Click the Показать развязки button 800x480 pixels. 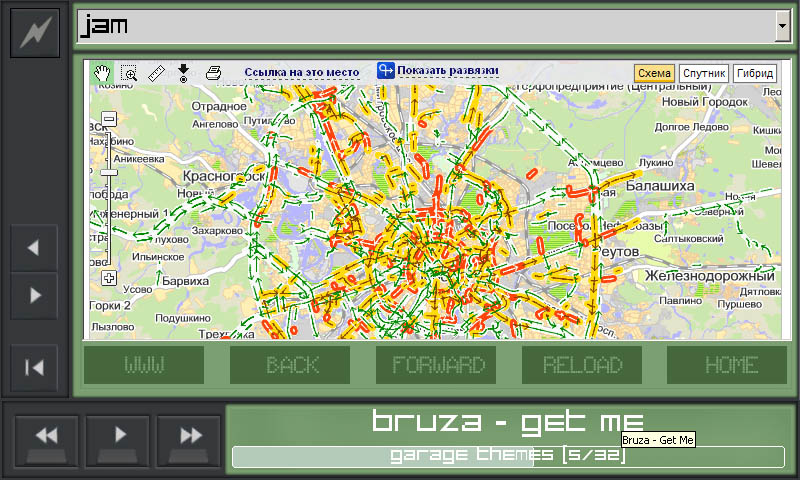438,71
